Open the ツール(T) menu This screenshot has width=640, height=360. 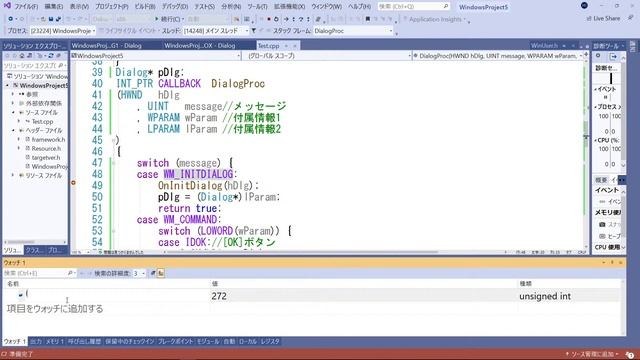[x=257, y=7]
